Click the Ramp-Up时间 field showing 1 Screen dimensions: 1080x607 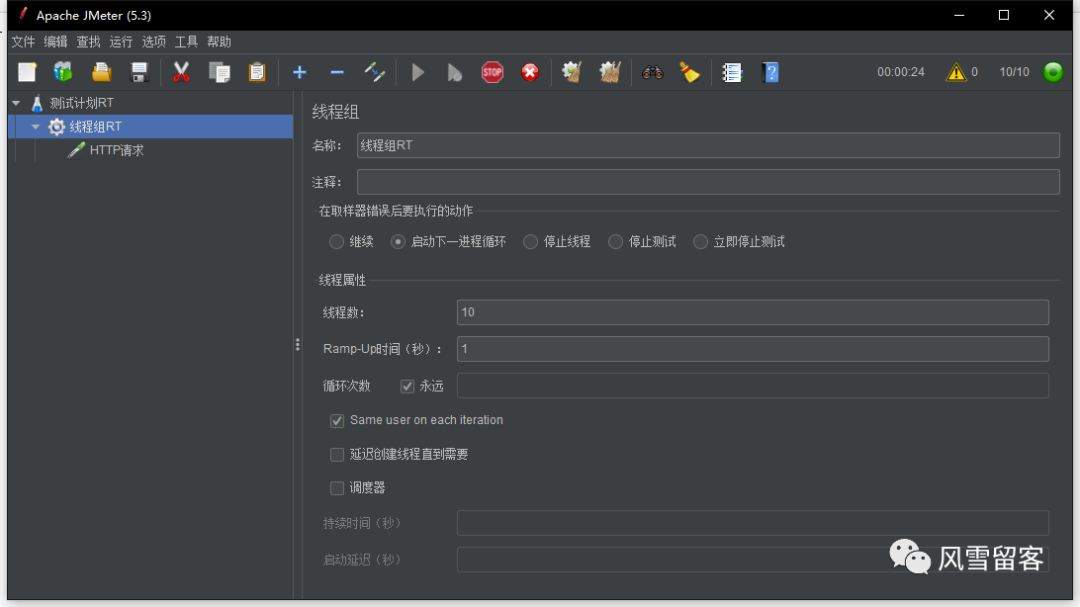click(x=753, y=349)
